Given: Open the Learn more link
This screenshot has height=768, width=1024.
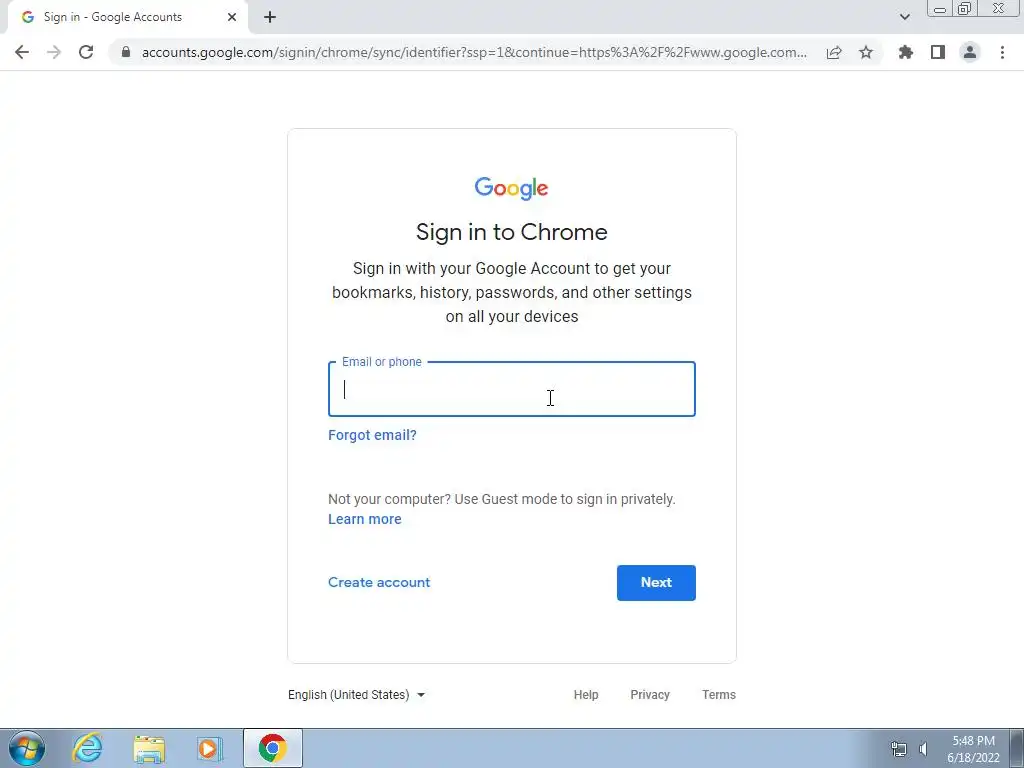Looking at the screenshot, I should point(364,519).
